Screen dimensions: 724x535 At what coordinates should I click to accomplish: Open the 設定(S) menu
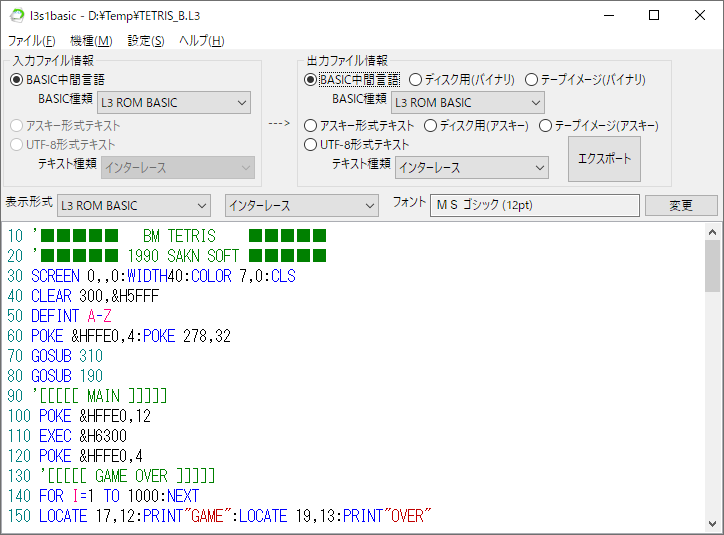pyautogui.click(x=146, y=41)
